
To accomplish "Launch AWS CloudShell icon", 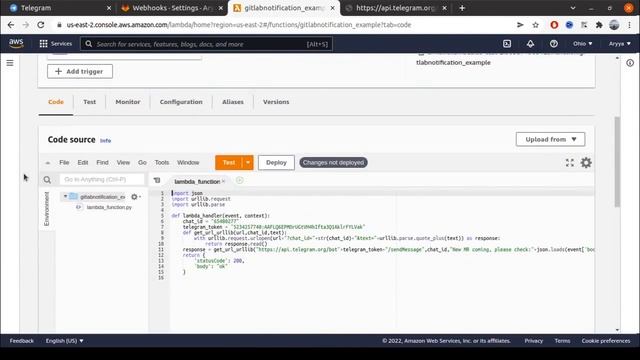I will (x=507, y=44).
